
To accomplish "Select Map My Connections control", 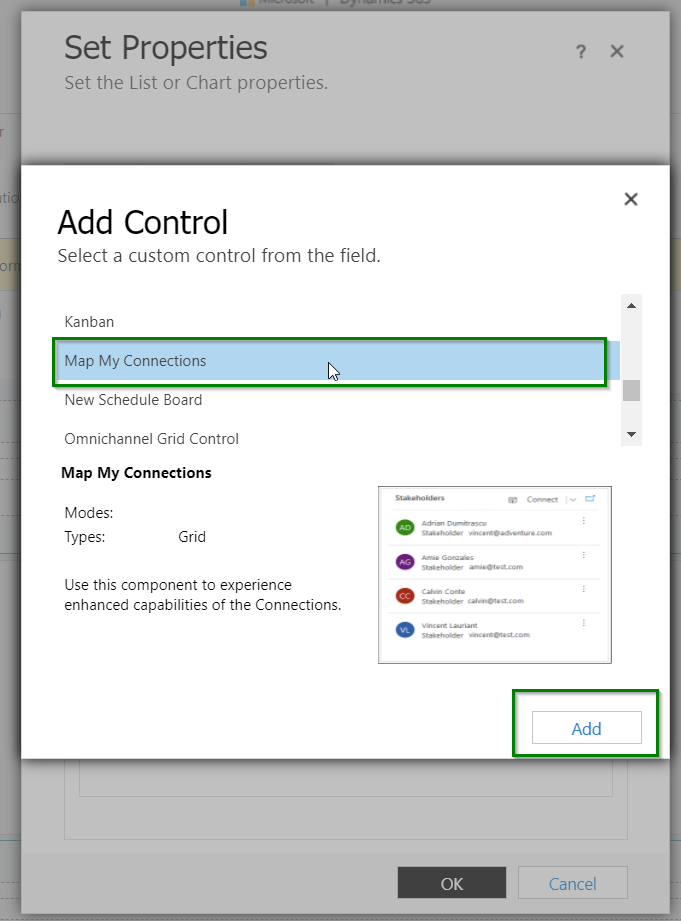I will pyautogui.click(x=336, y=361).
